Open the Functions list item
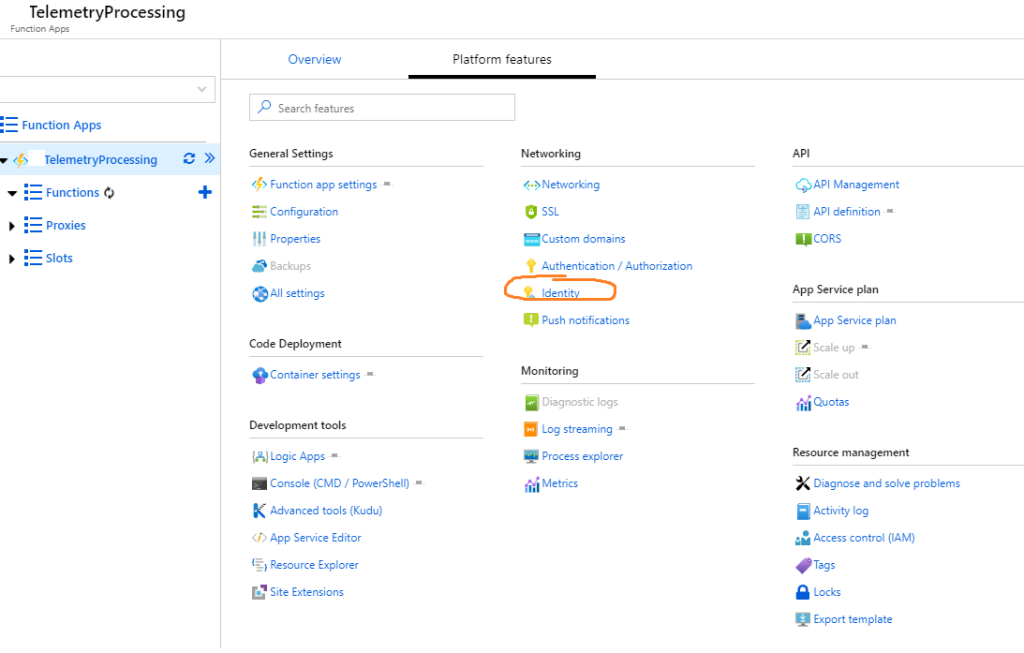This screenshot has width=1024, height=653. tap(72, 193)
